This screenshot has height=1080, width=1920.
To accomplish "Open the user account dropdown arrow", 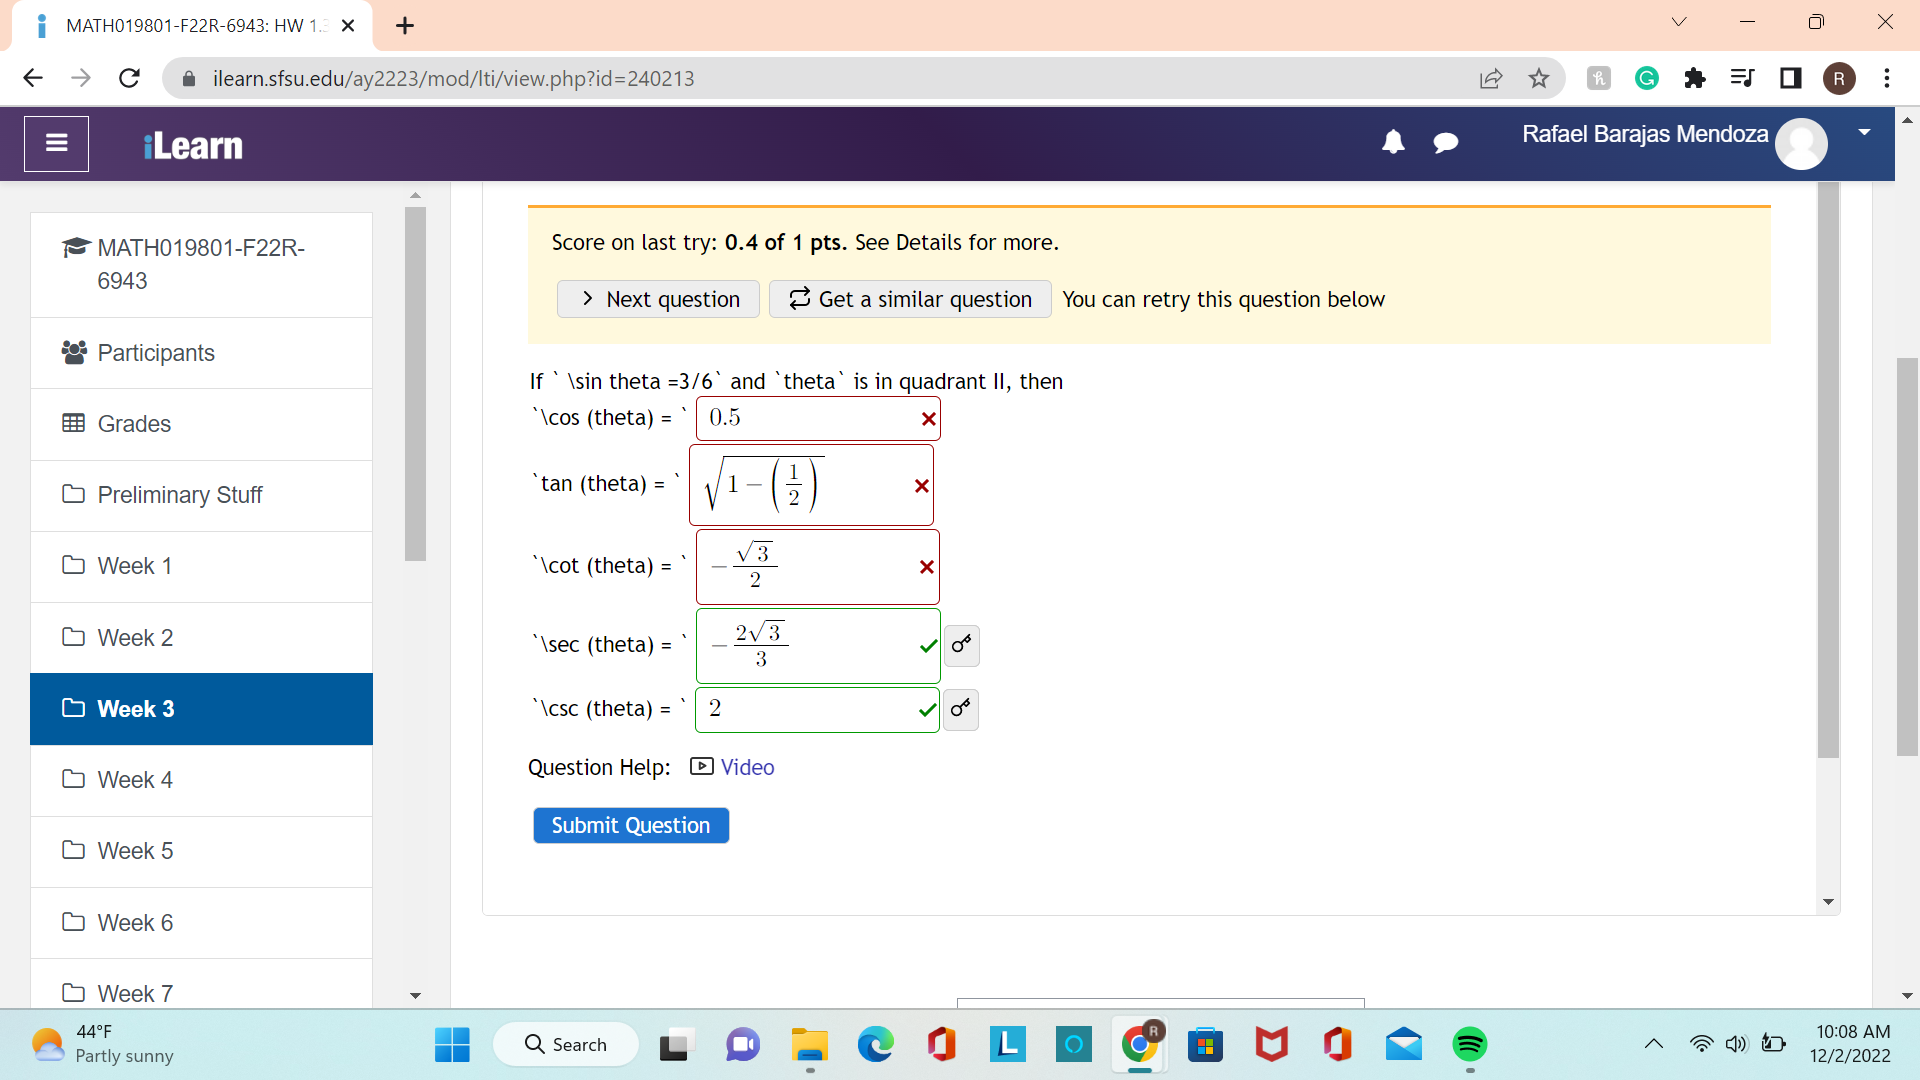I will (x=1864, y=133).
